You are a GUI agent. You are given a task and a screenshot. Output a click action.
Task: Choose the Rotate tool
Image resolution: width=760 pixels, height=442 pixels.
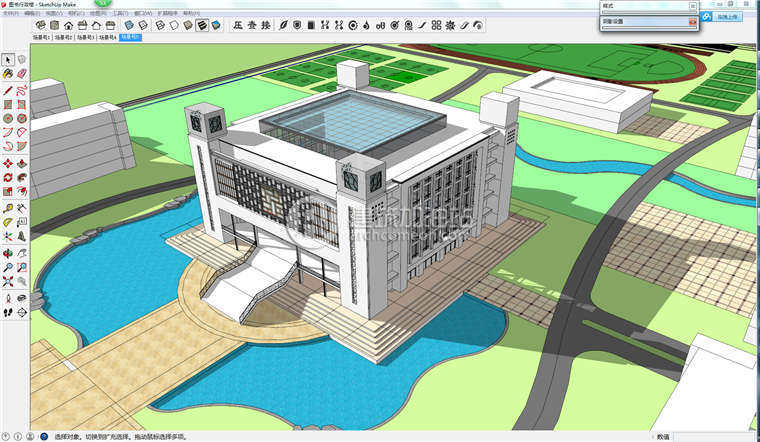click(x=8, y=177)
